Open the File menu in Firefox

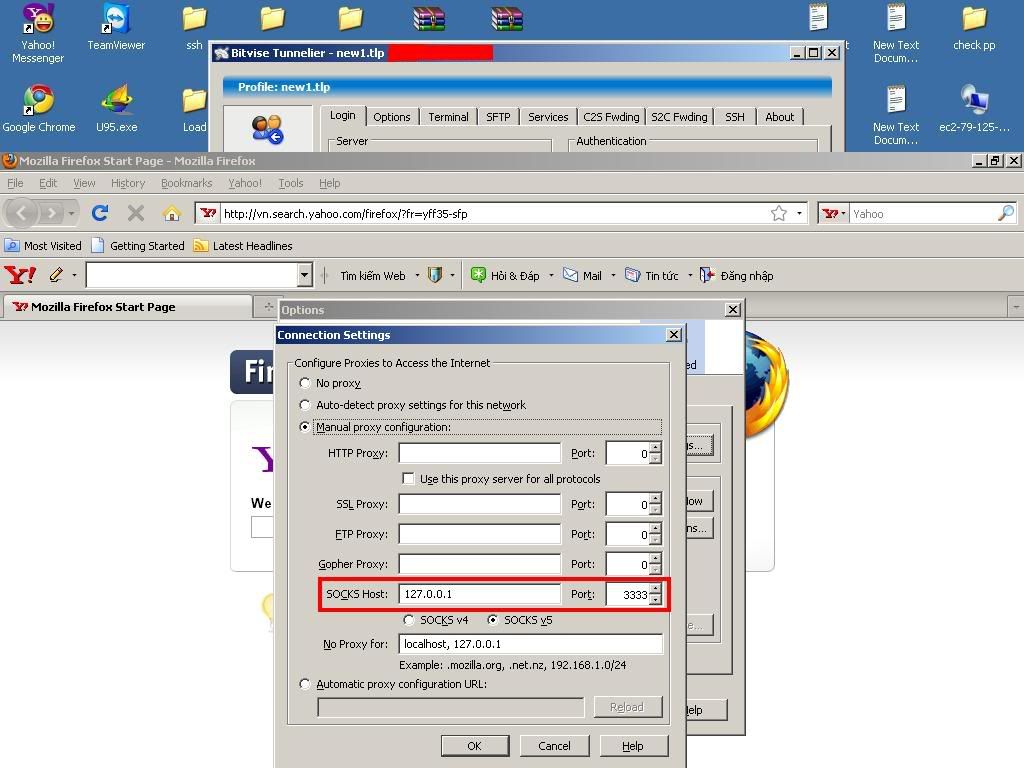coord(15,183)
